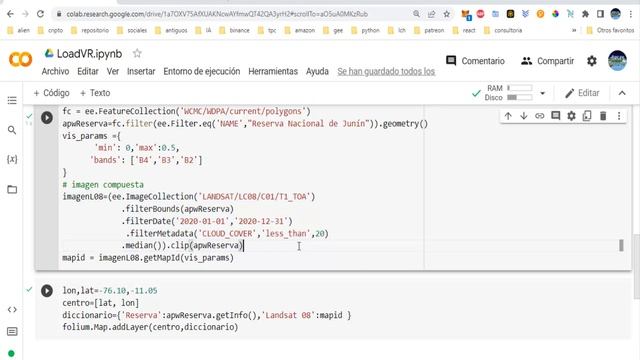
Task: Open the Editar menu
Action: click(x=88, y=71)
